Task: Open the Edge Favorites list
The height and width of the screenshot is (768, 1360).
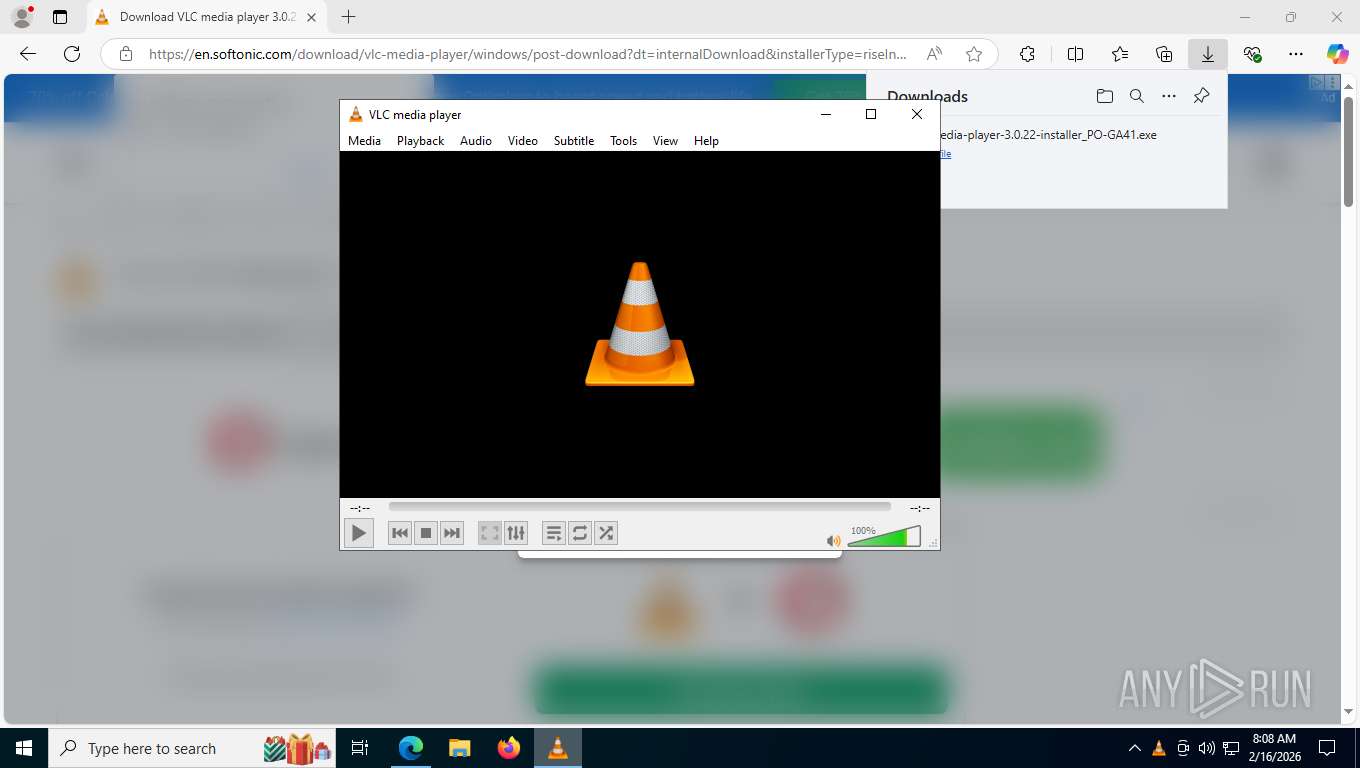Action: (x=1120, y=54)
